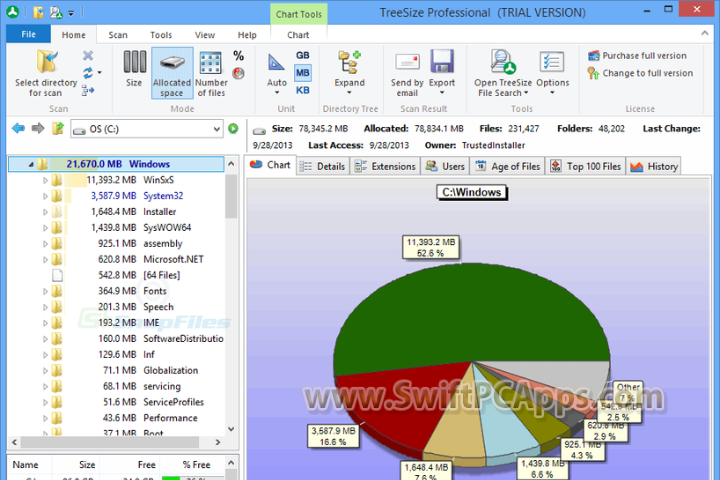
Task: Open the Age of Files tab
Action: coord(508,166)
